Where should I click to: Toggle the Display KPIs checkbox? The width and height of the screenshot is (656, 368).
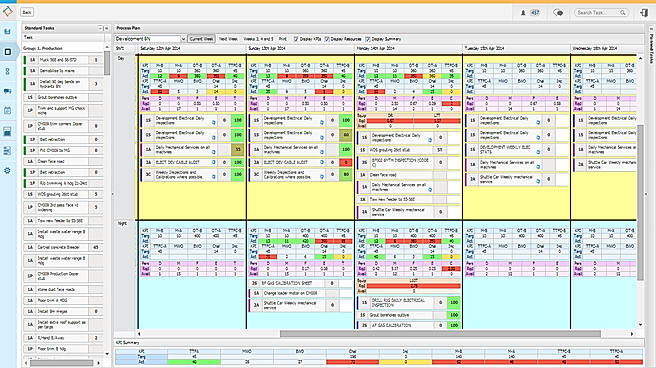pos(295,39)
